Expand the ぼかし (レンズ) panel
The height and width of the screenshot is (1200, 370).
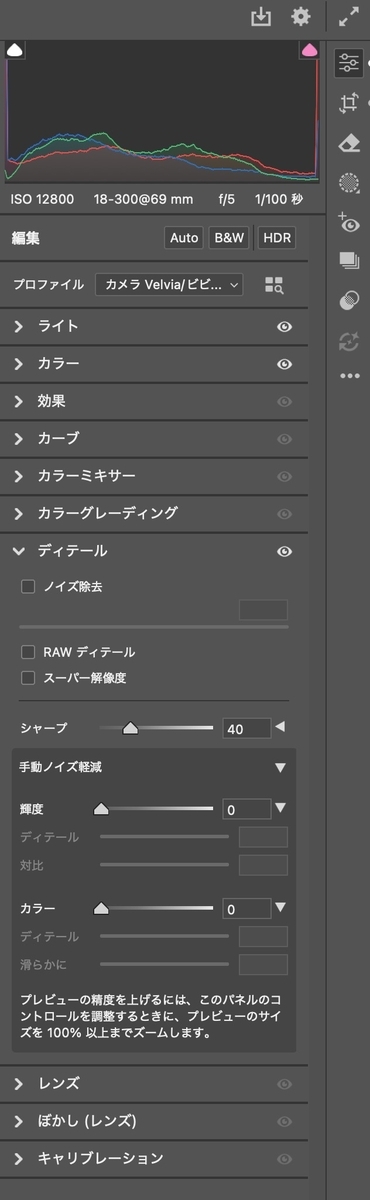[x=19, y=1121]
